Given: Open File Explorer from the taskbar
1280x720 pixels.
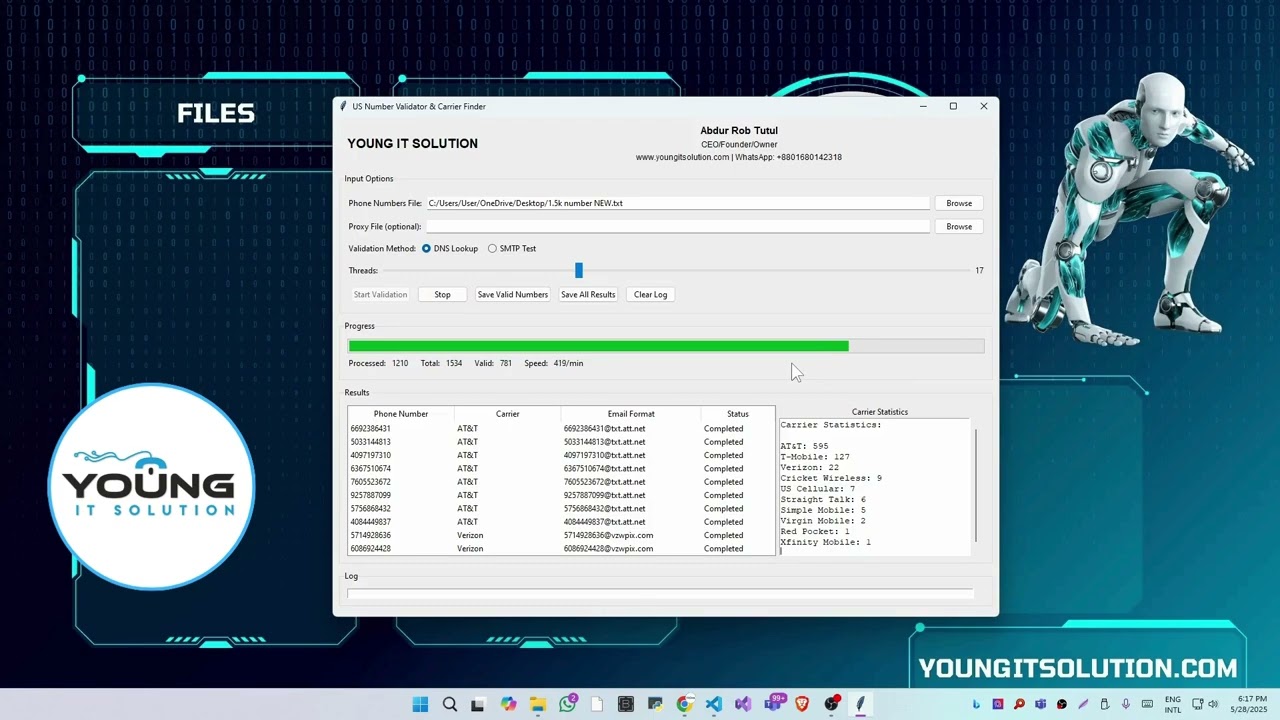Looking at the screenshot, I should 537,704.
